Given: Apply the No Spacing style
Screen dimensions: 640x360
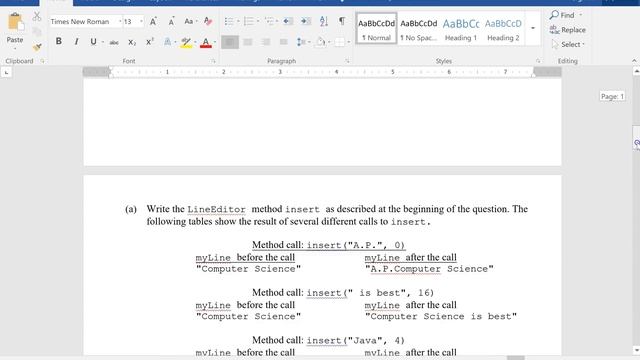Looking at the screenshot, I should tap(418, 28).
